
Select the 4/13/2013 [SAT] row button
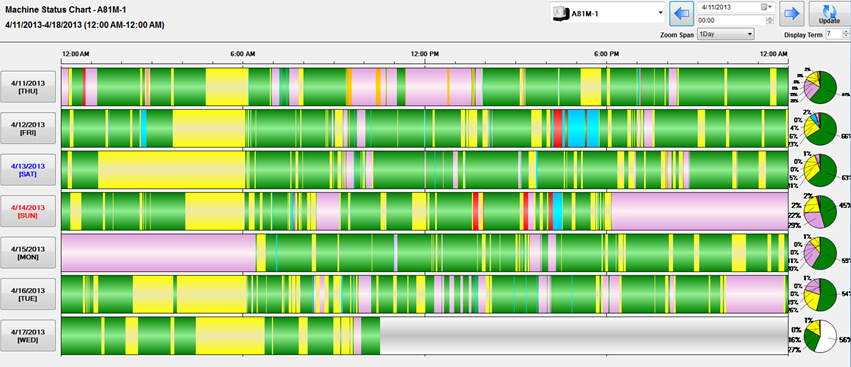[28, 169]
